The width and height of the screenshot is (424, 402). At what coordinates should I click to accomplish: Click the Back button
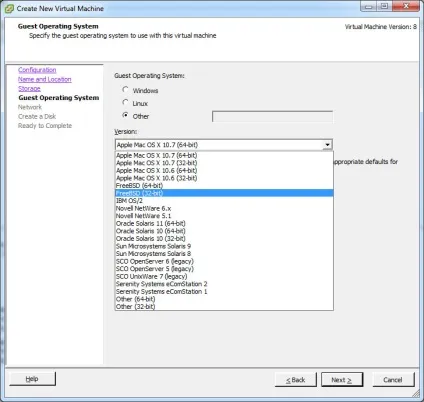(295, 380)
